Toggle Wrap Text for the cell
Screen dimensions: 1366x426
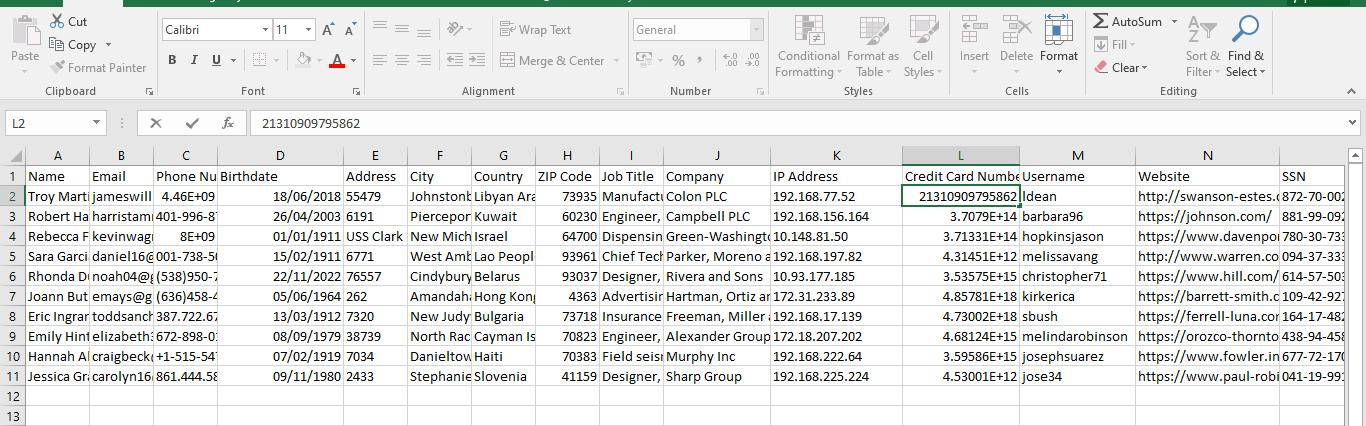pos(536,30)
